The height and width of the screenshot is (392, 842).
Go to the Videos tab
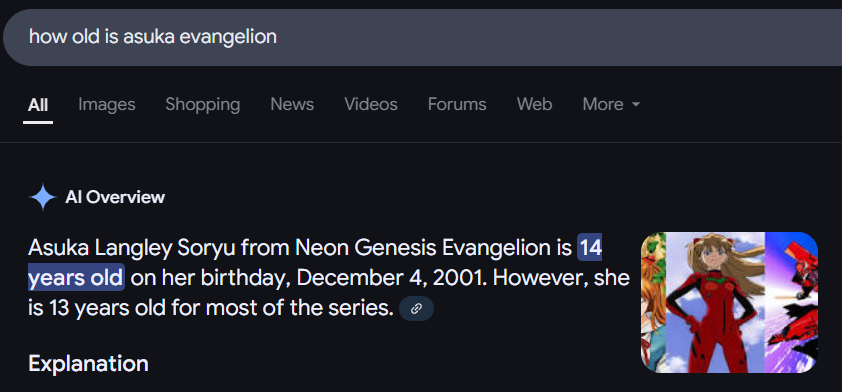pyautogui.click(x=371, y=104)
